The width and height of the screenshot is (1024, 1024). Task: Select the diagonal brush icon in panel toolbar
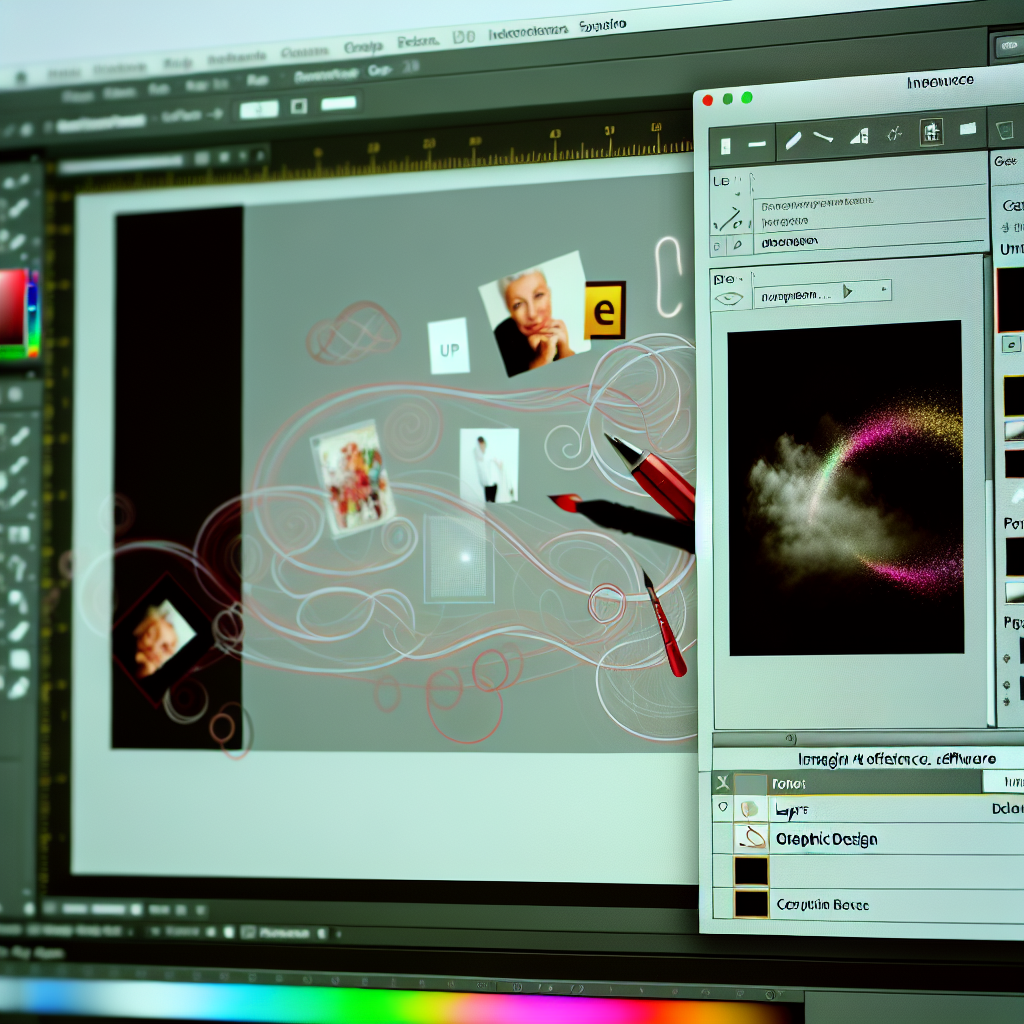tap(793, 140)
